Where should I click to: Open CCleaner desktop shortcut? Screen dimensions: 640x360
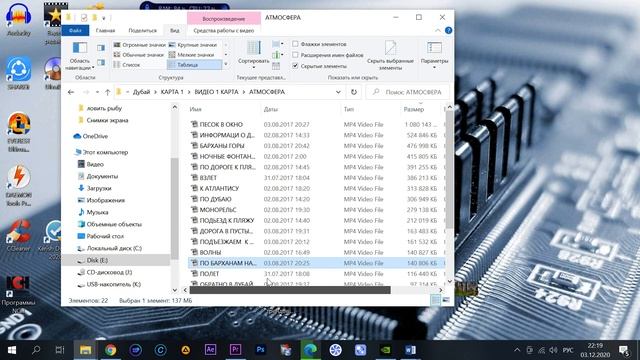click(x=19, y=236)
